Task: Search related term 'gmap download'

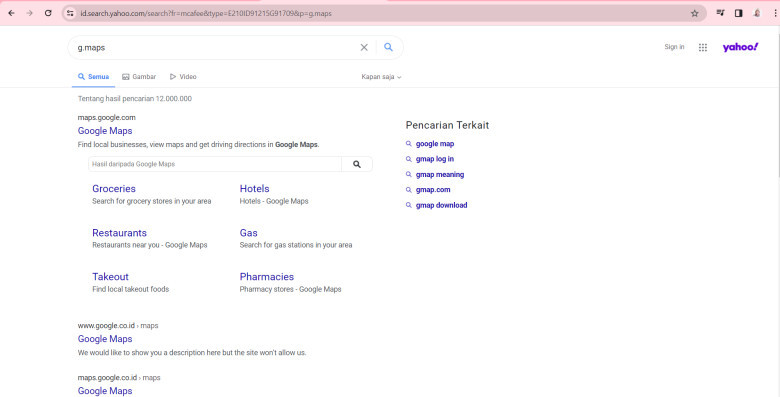Action: 441,205
